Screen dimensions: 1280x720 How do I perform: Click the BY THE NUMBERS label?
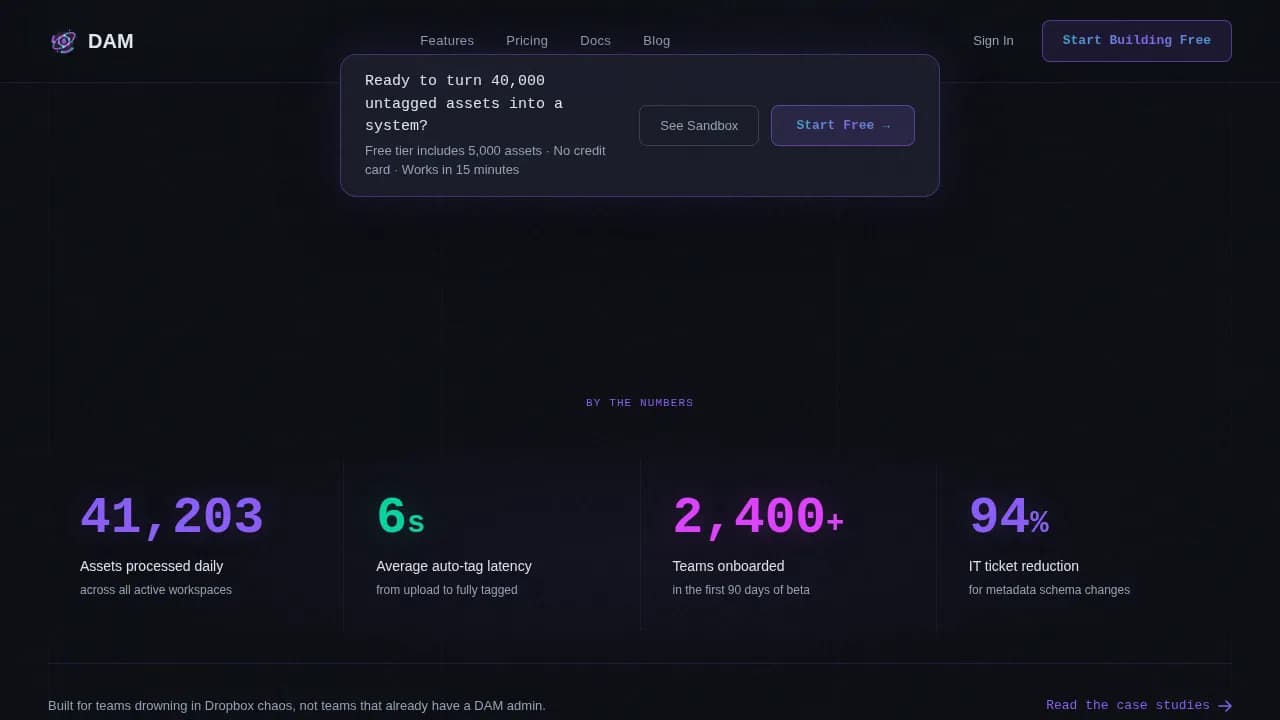tap(639, 402)
